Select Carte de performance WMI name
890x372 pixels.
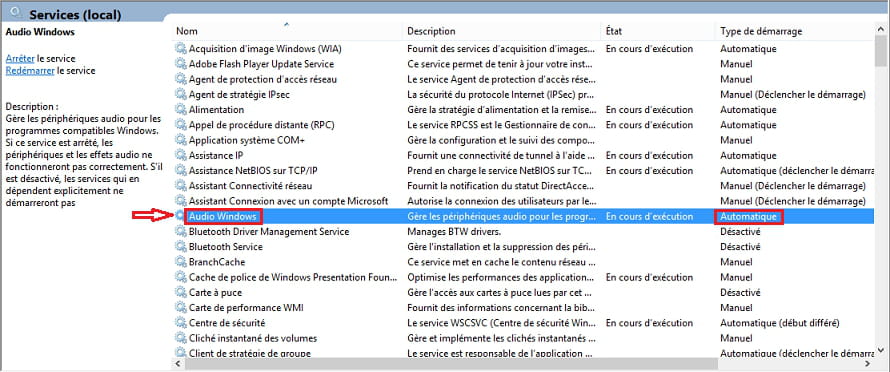pyautogui.click(x=246, y=308)
